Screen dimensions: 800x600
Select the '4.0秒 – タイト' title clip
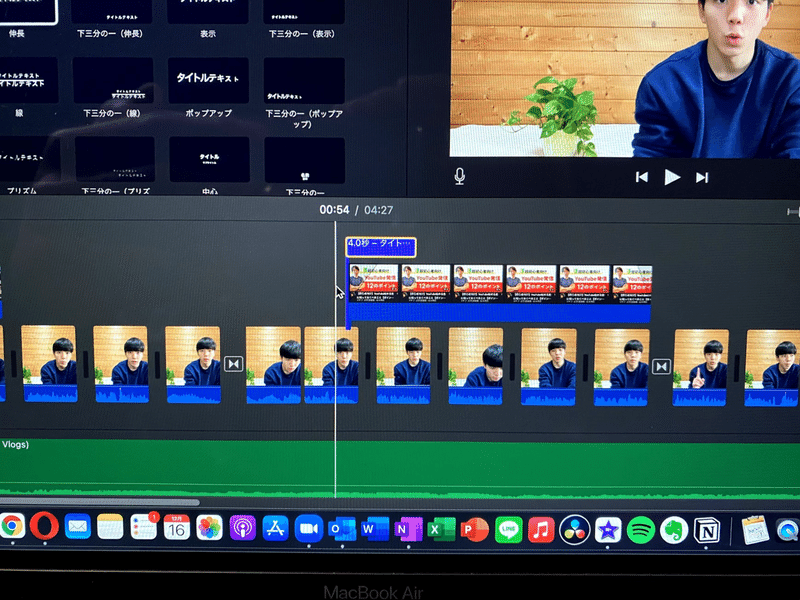381,247
